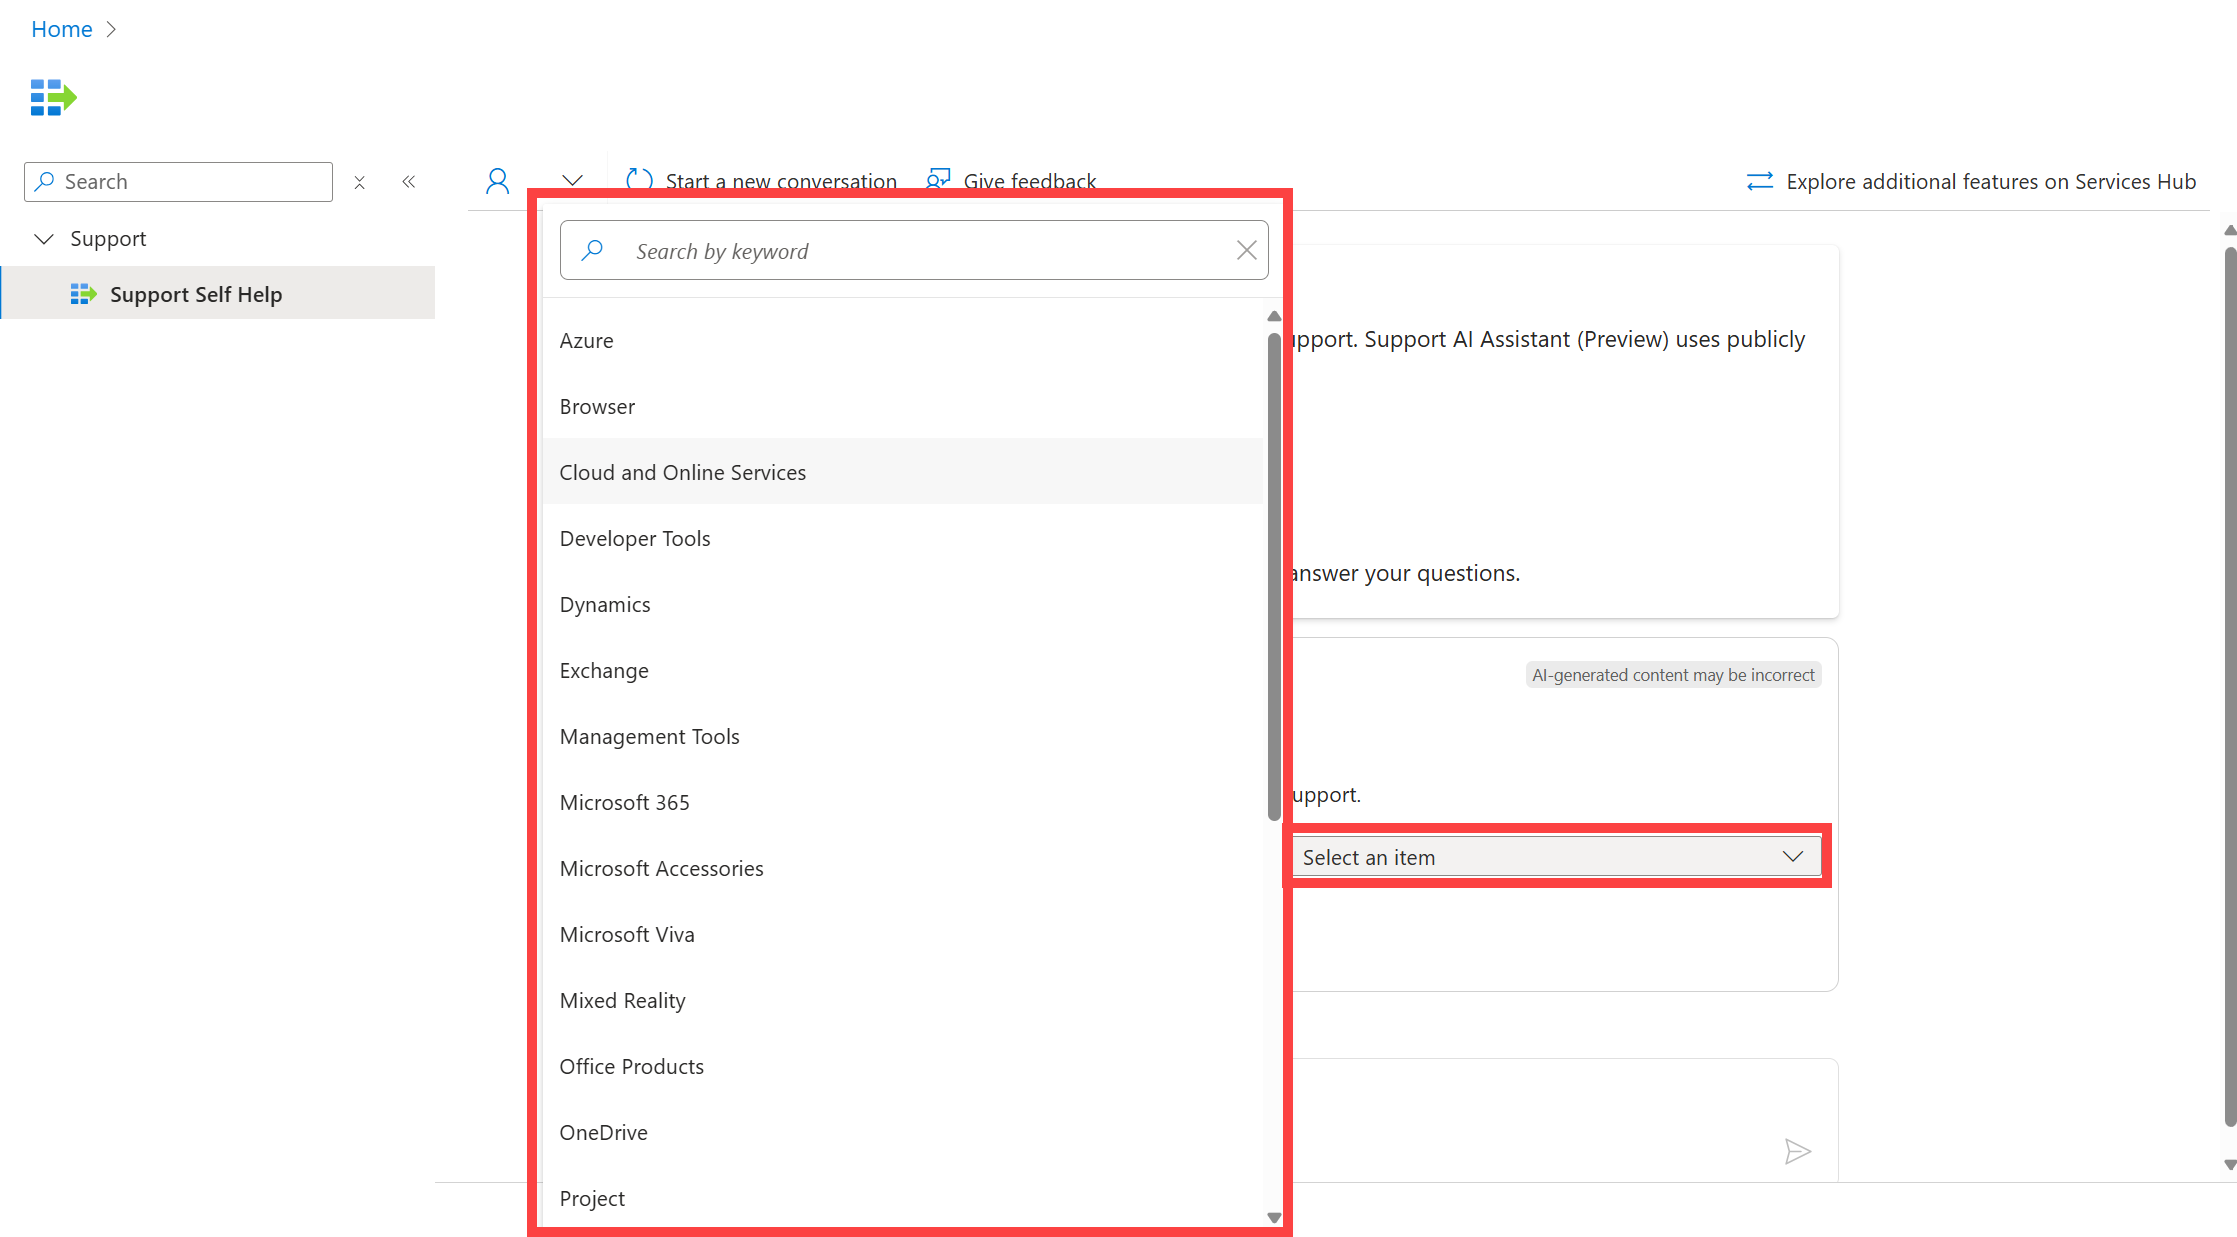
Task: Select Cloud and Online Services option
Action: [682, 472]
